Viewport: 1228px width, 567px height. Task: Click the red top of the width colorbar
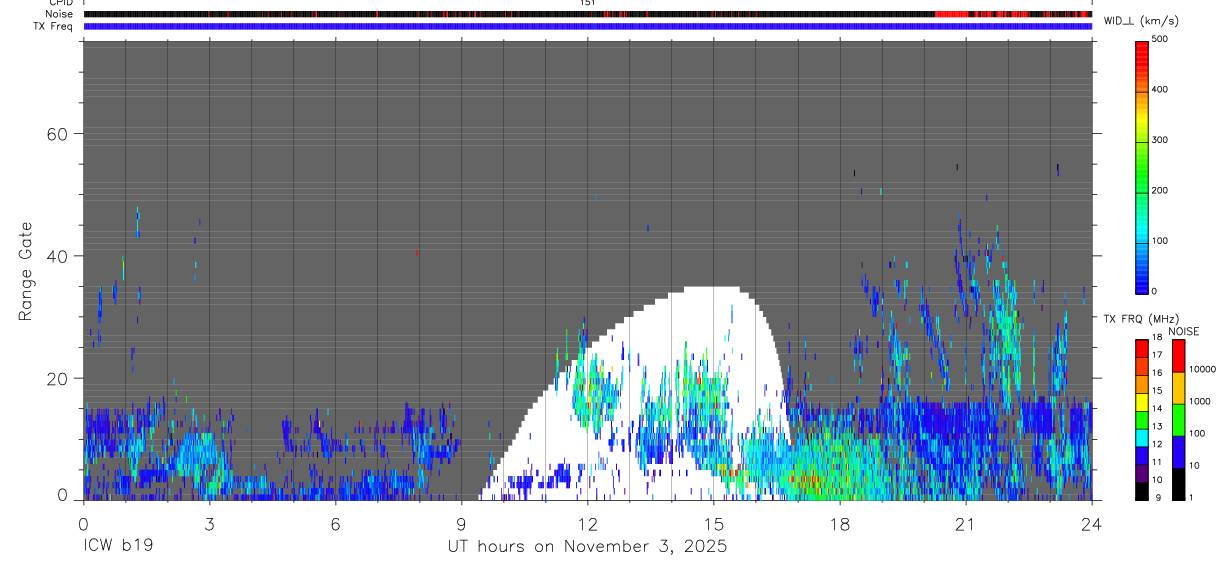click(1142, 50)
